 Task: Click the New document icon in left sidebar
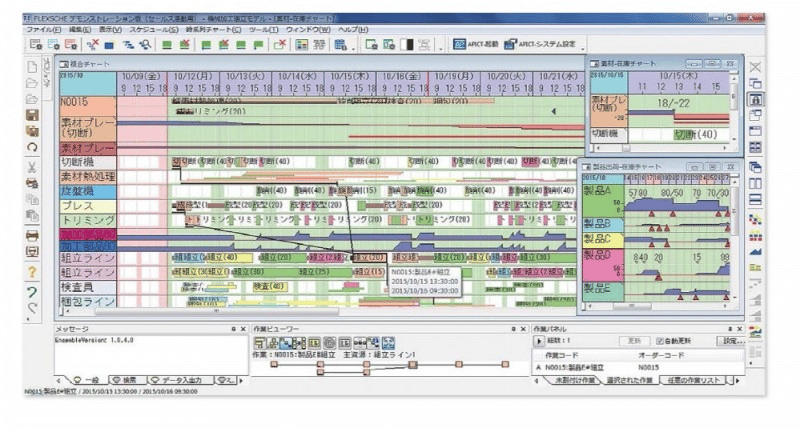coord(32,67)
